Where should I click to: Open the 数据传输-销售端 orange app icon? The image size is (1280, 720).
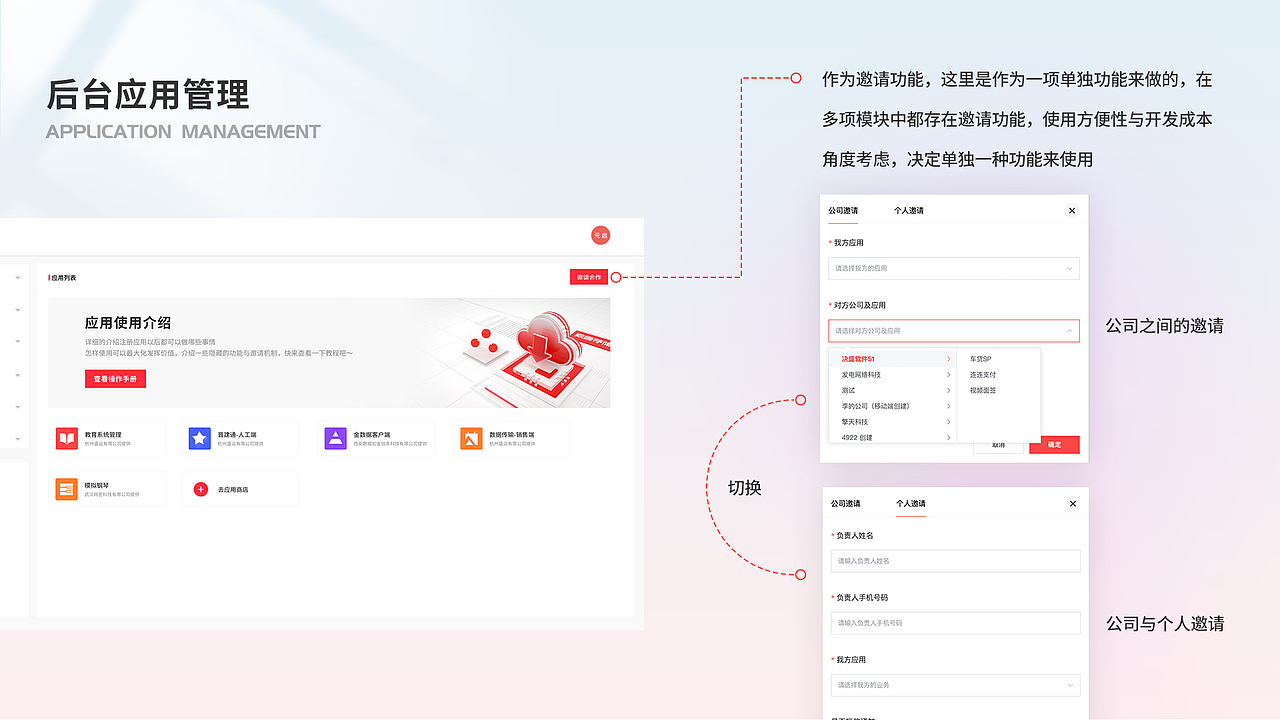470,437
